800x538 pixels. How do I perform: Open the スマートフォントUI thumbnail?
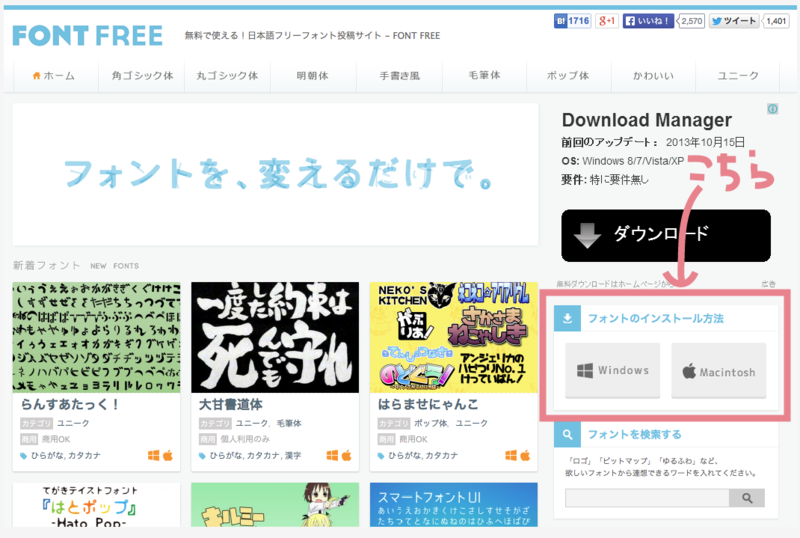(x=454, y=505)
